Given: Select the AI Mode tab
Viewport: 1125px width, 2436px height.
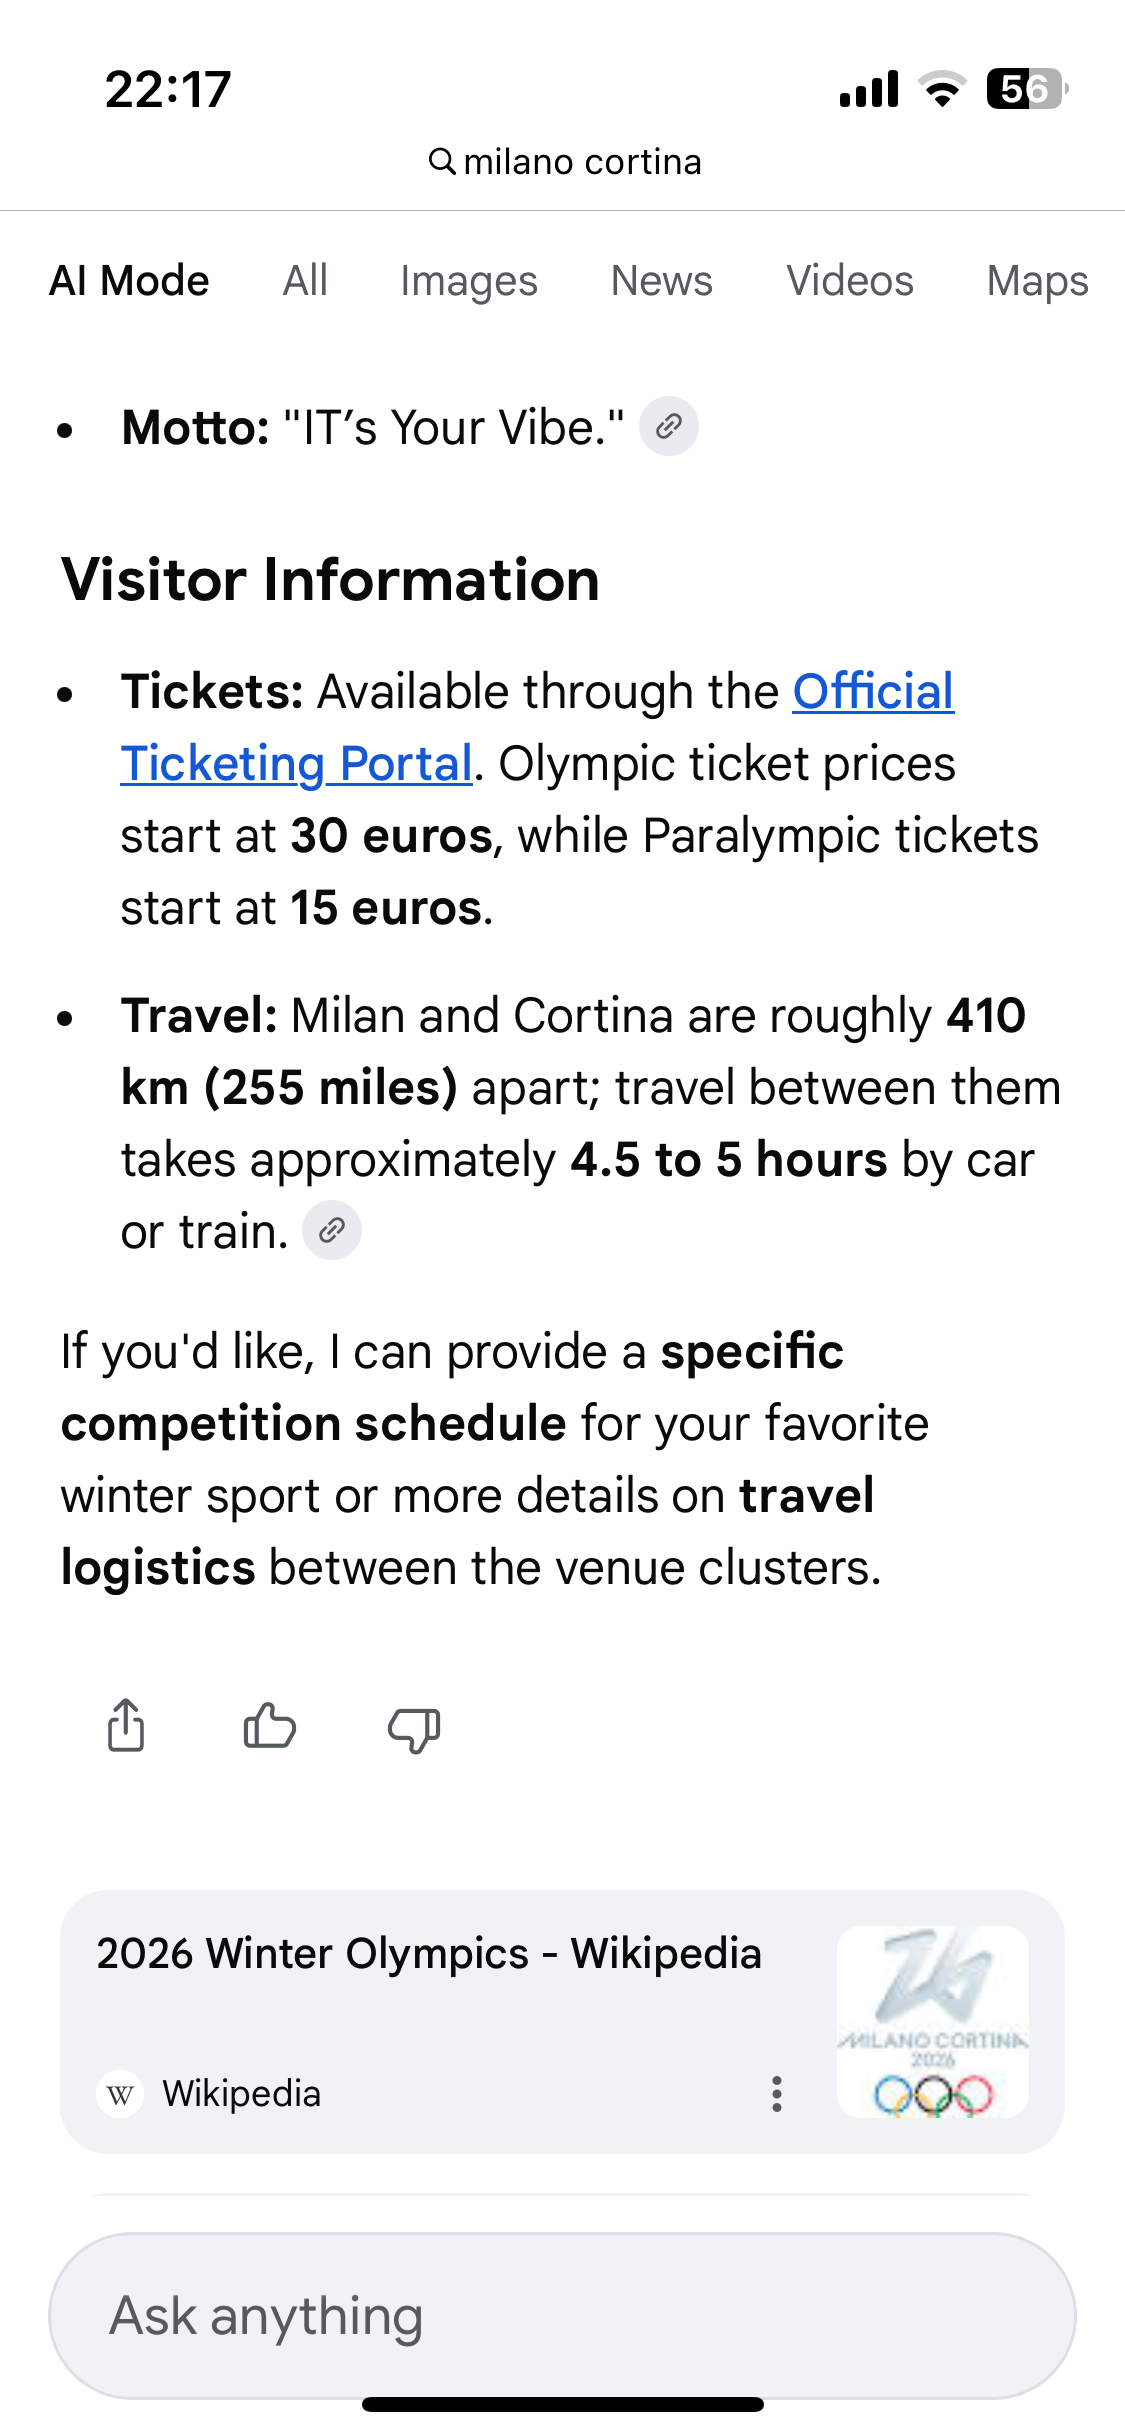Looking at the screenshot, I should 129,281.
